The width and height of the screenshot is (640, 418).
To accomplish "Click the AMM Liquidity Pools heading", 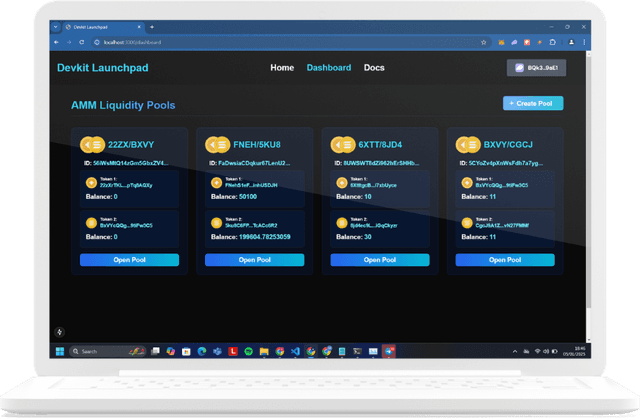I will 123,105.
